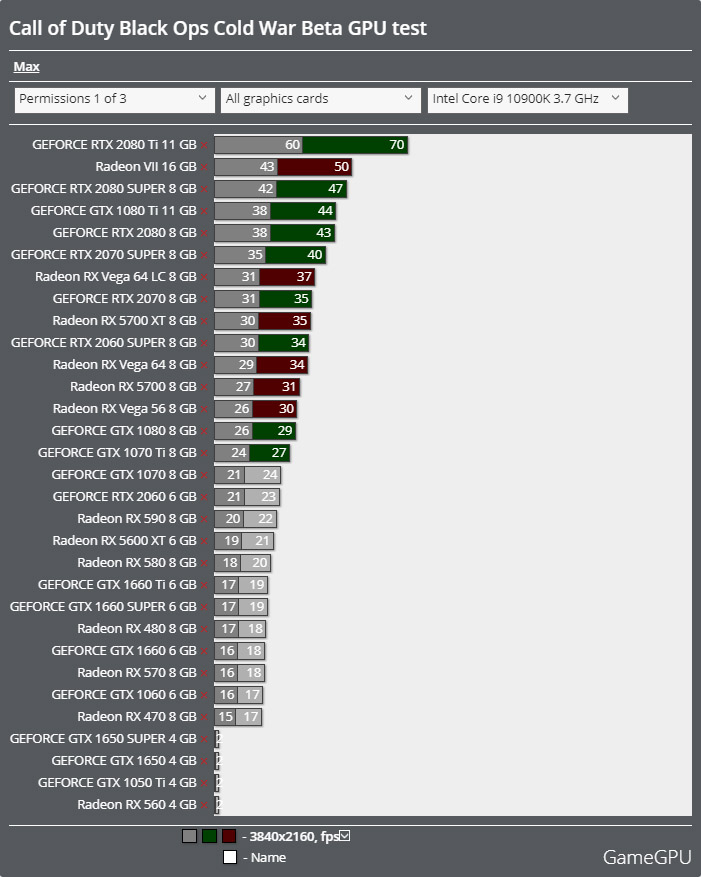Click the Radeon RX Vega 56 8 GB label
This screenshot has height=877, width=701.
pos(125,409)
